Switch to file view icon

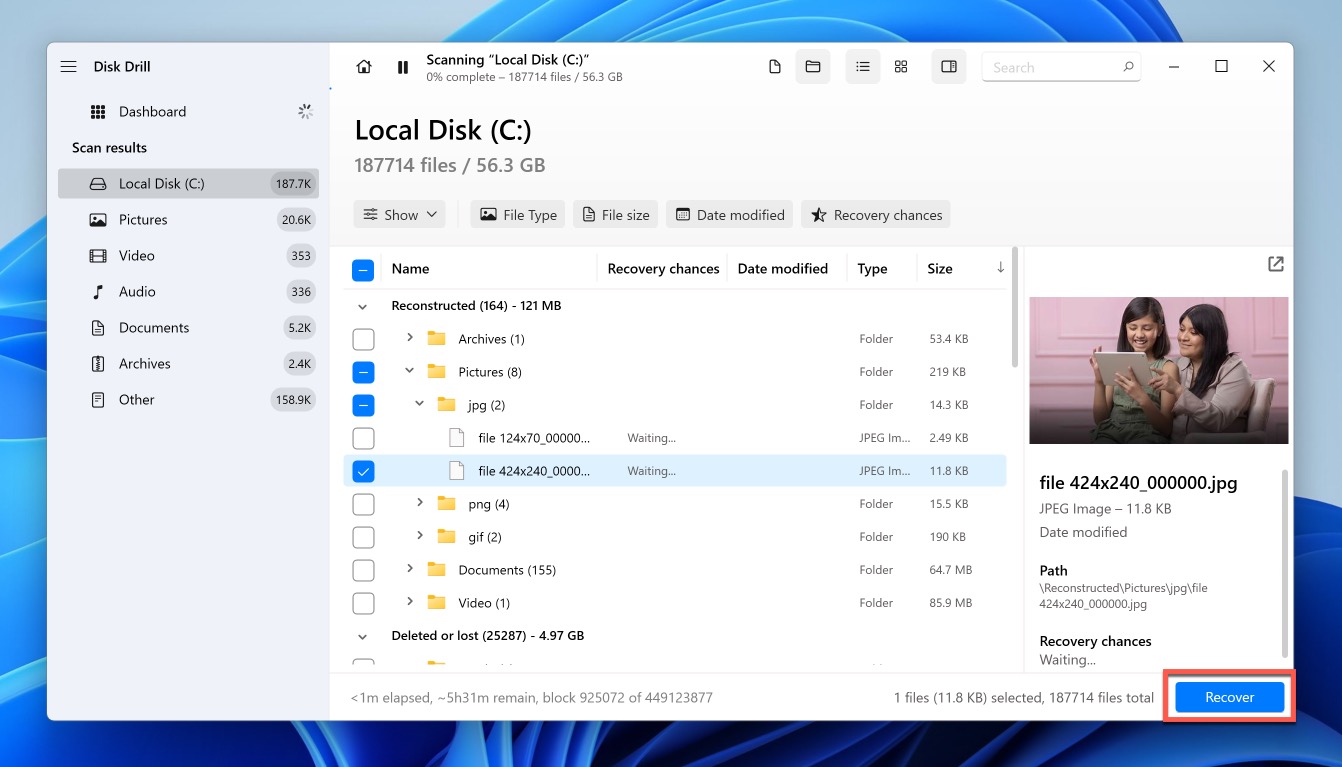coord(774,67)
